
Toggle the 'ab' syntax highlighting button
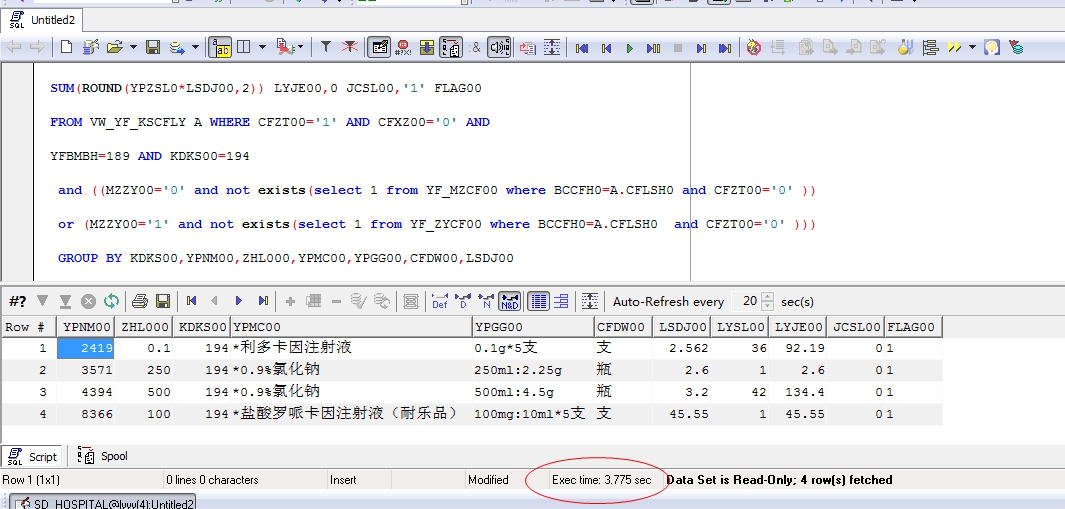coord(220,48)
